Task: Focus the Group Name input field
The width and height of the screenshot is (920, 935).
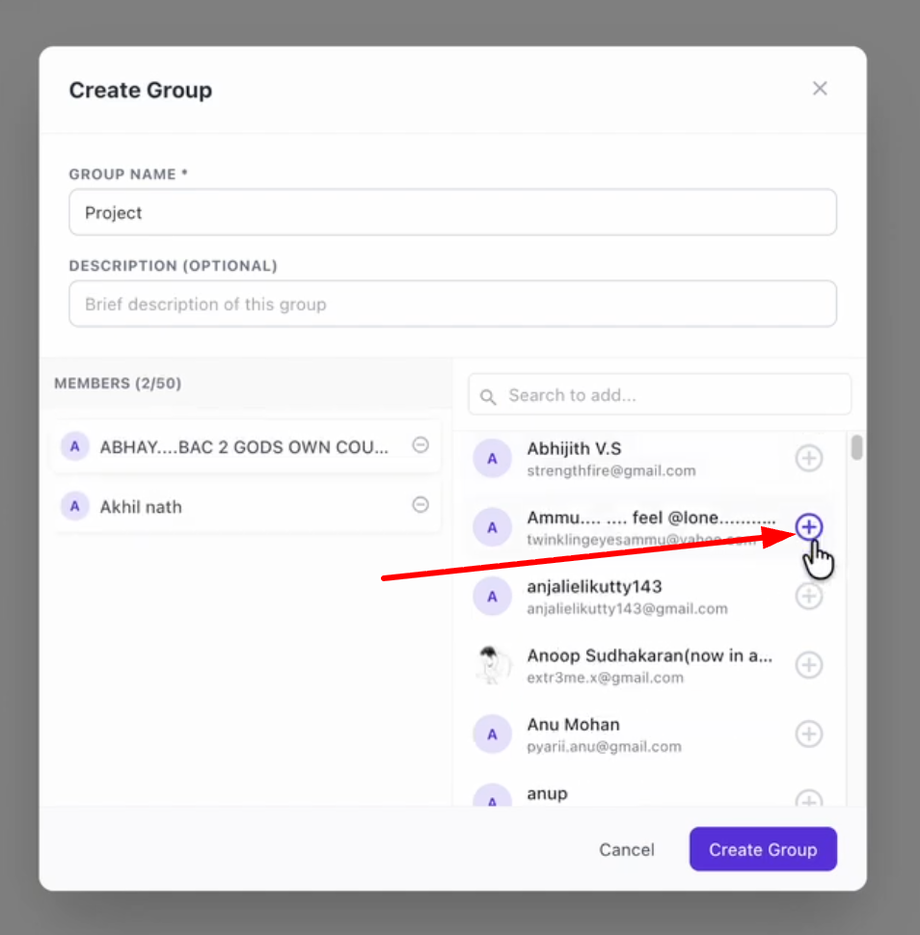Action: pyautogui.click(x=452, y=212)
